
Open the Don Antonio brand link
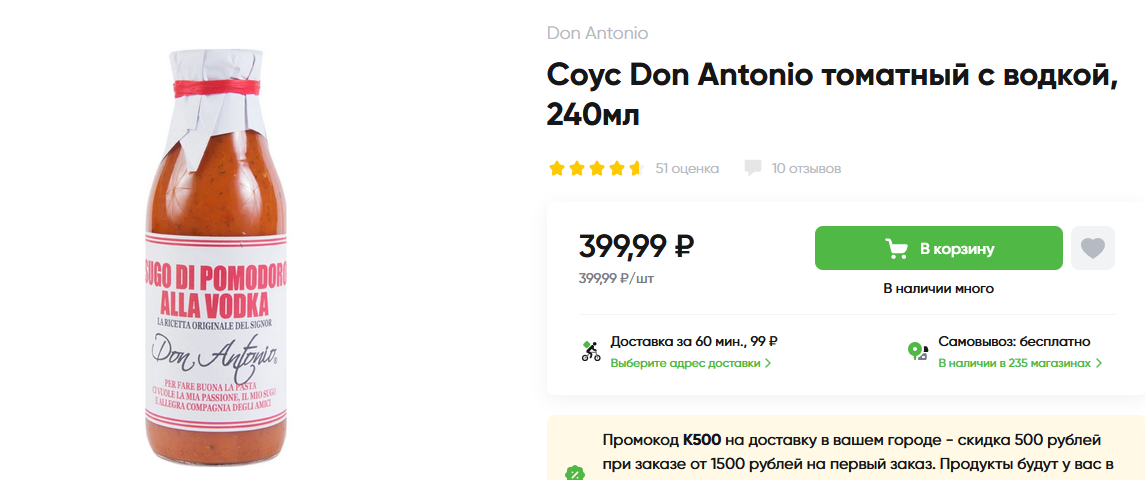(x=597, y=33)
